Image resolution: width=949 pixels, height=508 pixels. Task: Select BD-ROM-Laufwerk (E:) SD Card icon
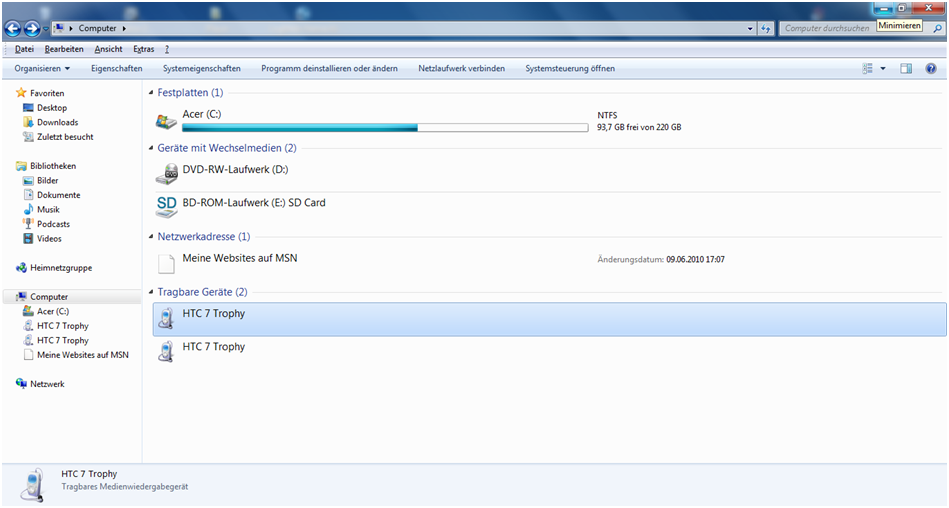[166, 208]
